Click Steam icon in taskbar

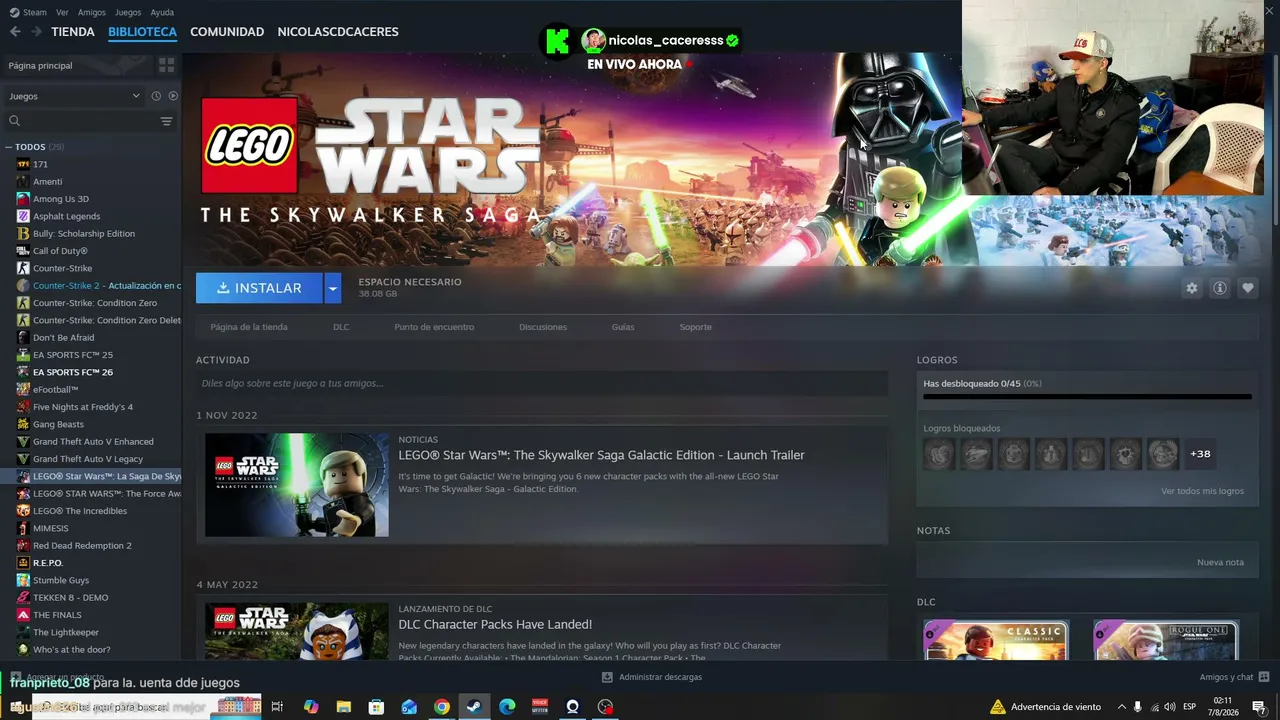[x=474, y=707]
